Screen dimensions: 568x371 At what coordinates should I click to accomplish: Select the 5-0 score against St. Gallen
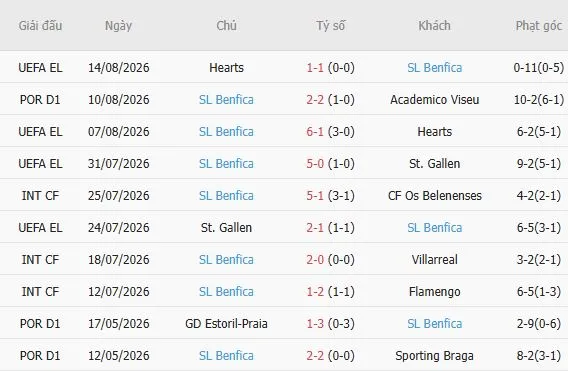pos(315,163)
